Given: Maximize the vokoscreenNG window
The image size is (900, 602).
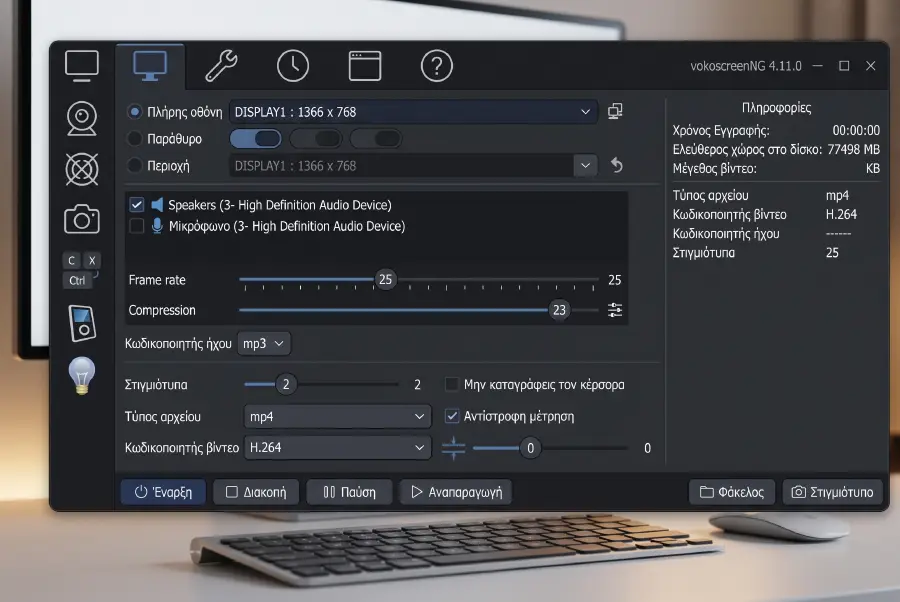Looking at the screenshot, I should click(844, 66).
